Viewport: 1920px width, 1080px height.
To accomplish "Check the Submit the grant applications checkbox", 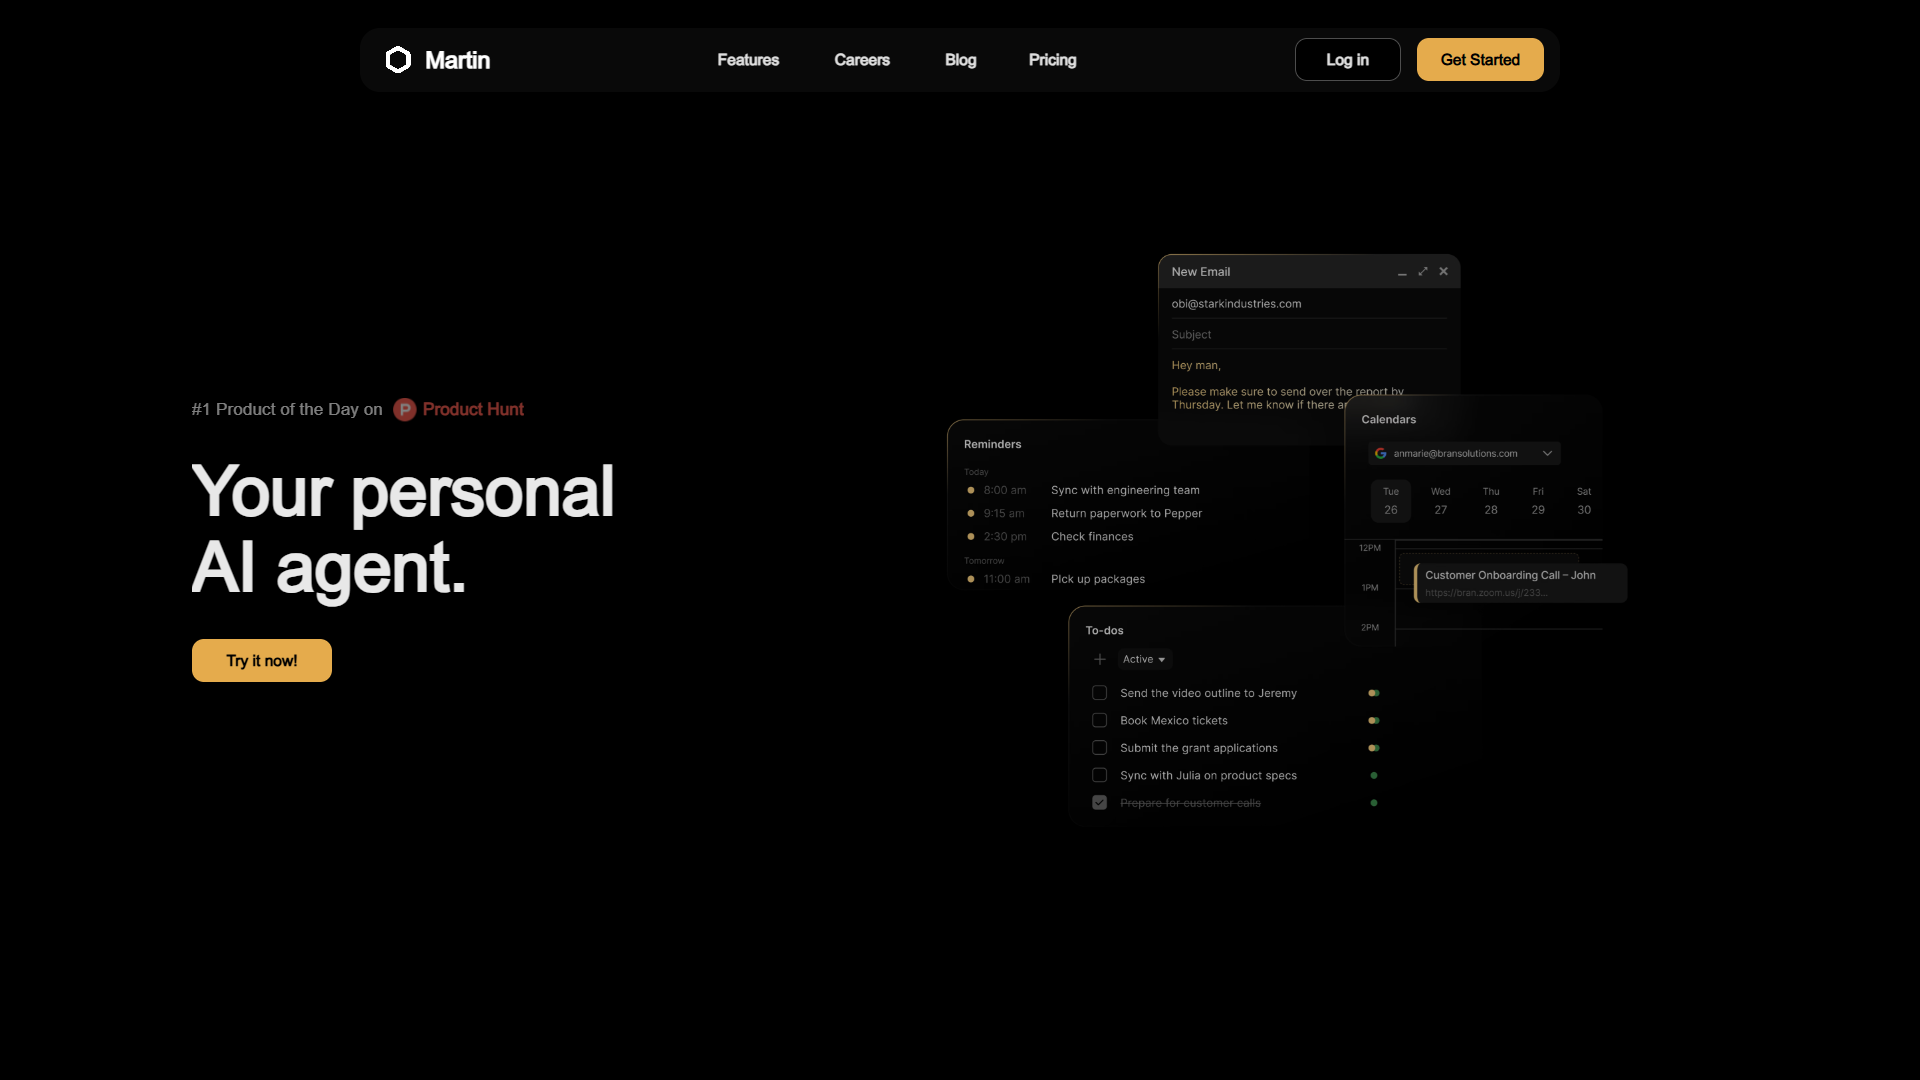I will [1100, 748].
